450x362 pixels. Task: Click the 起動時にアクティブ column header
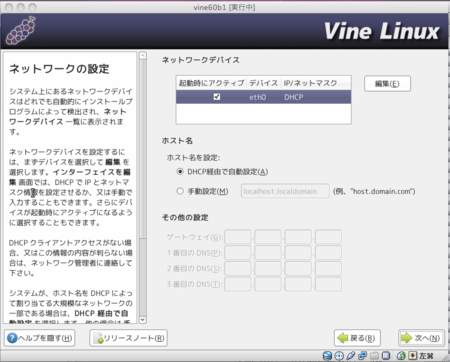point(211,83)
